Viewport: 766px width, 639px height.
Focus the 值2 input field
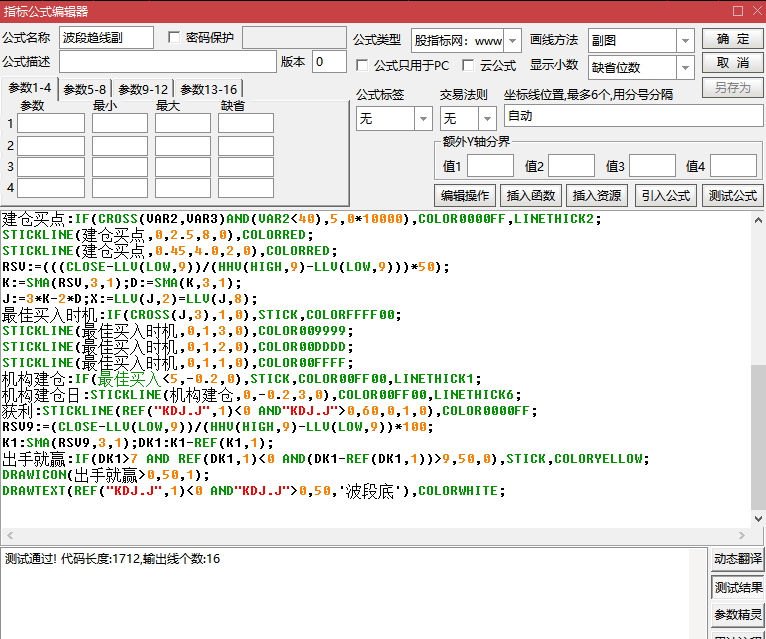[572, 166]
